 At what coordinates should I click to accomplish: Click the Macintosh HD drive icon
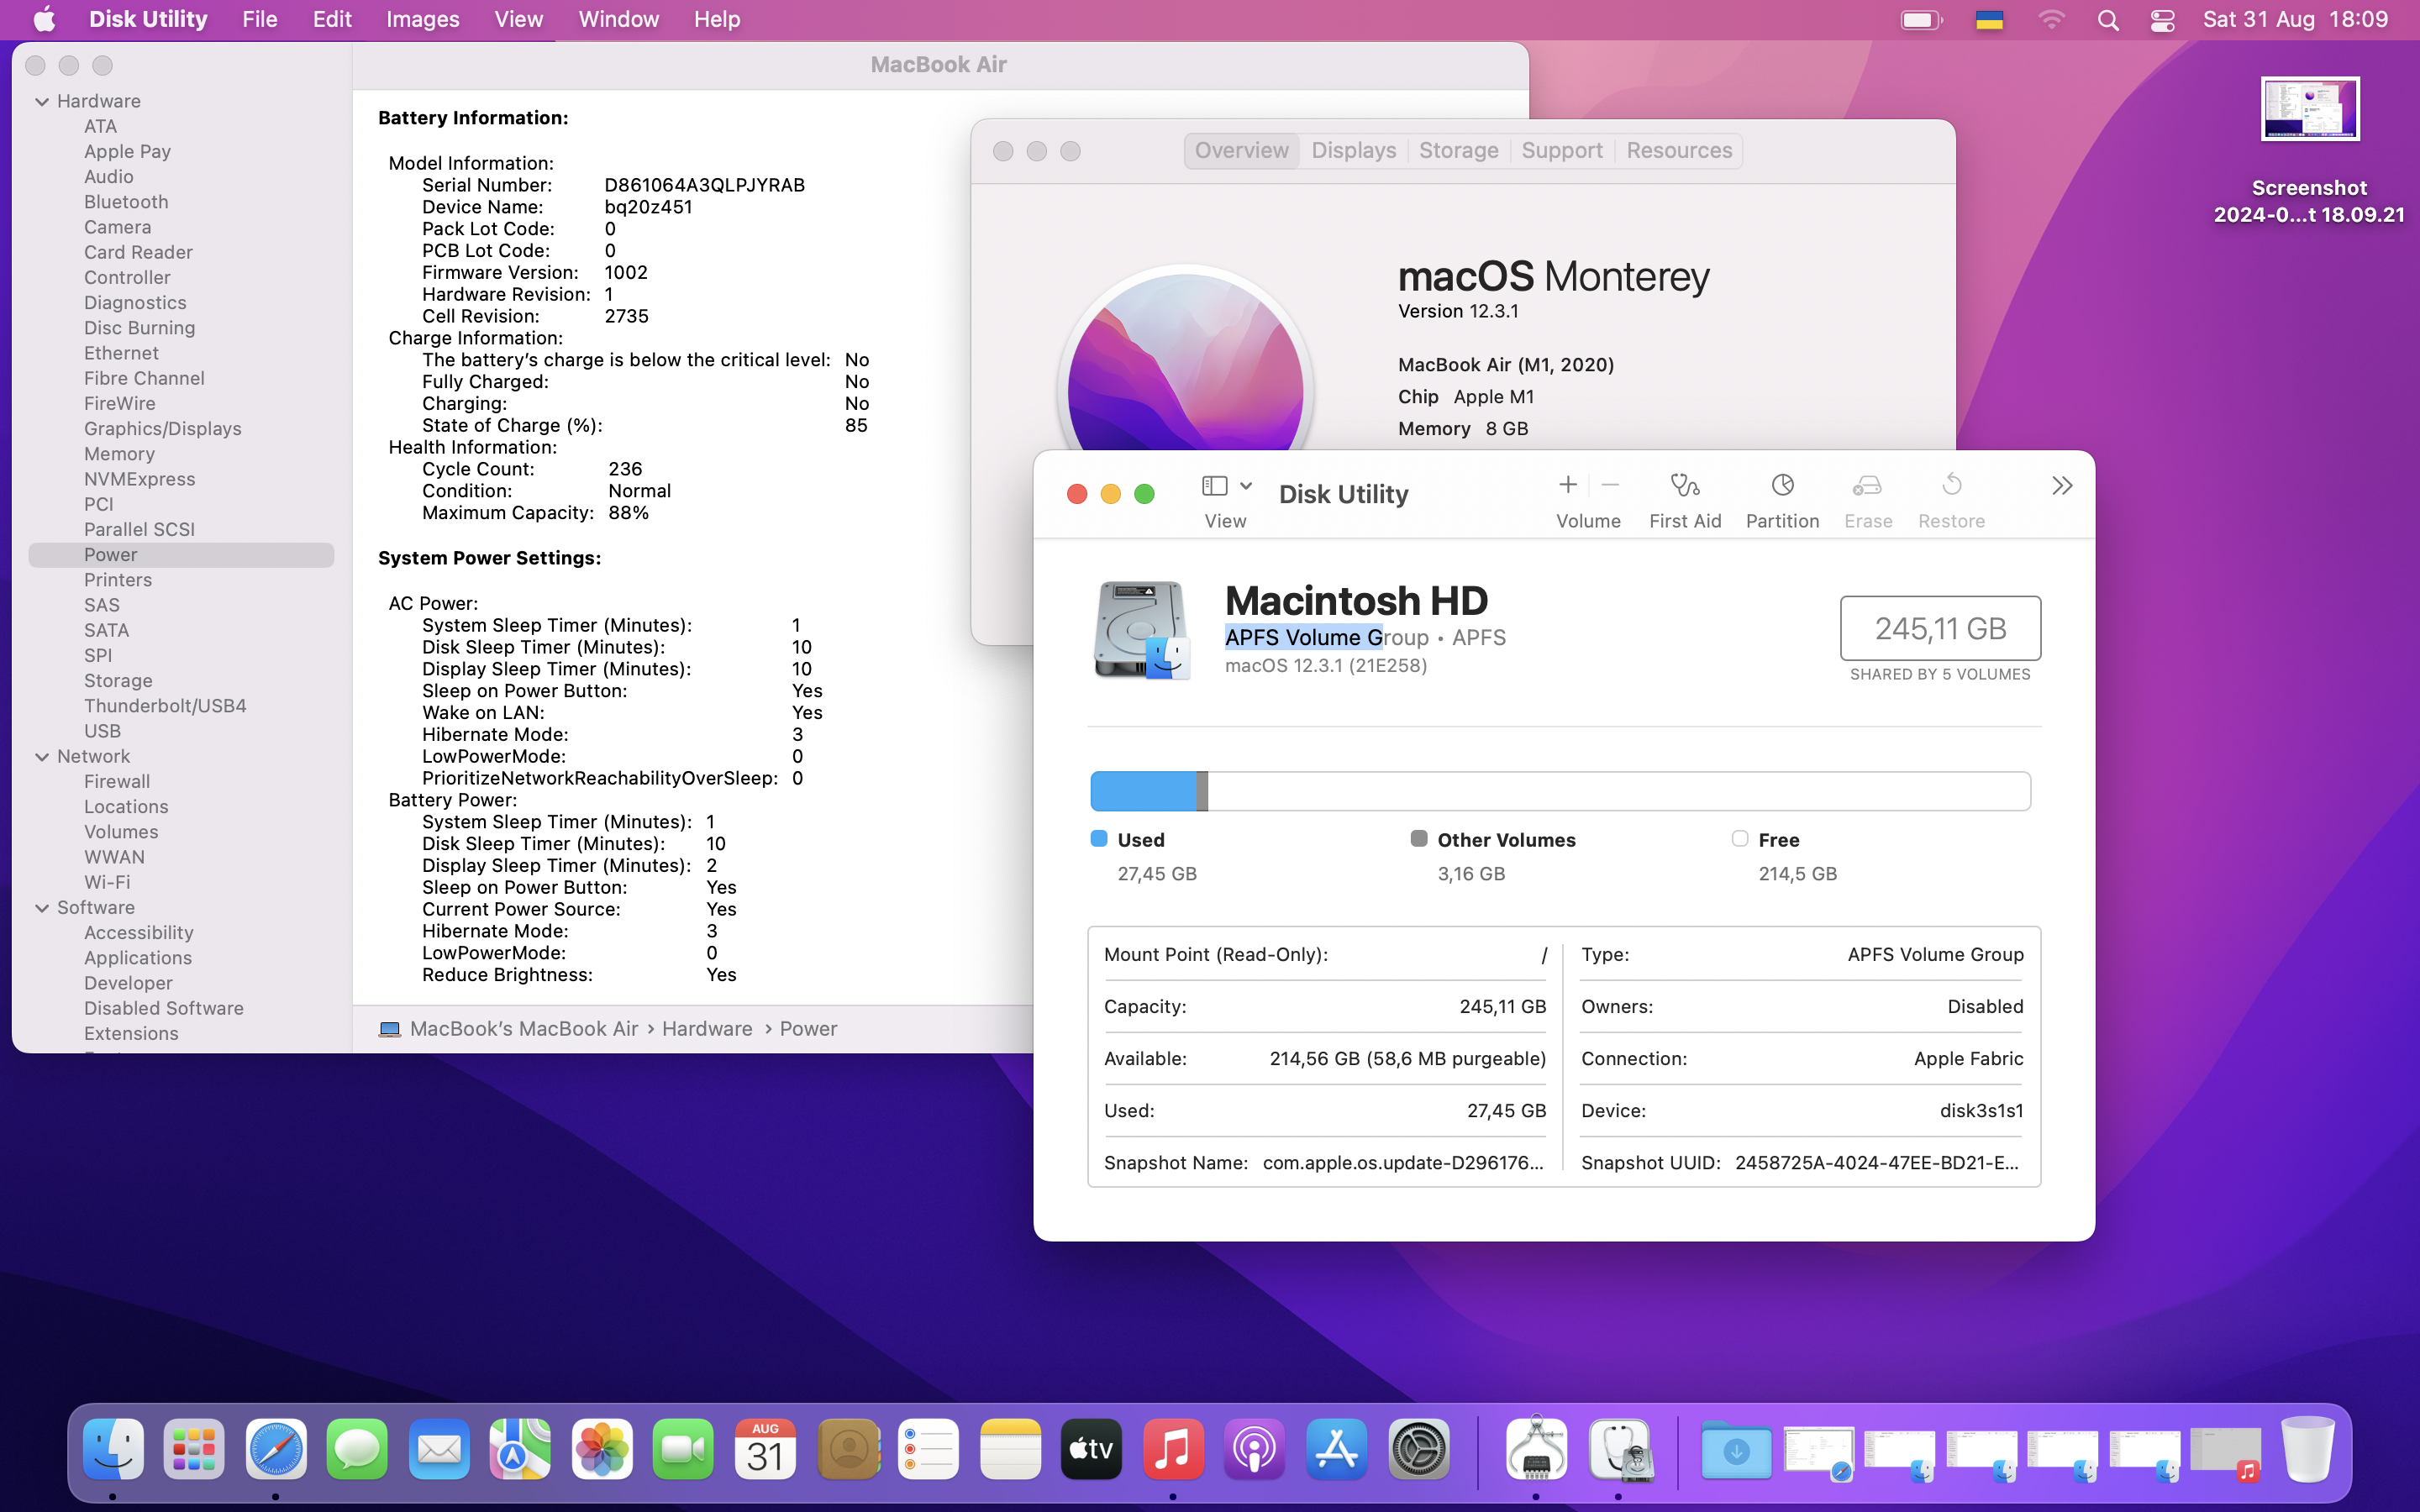click(1142, 630)
